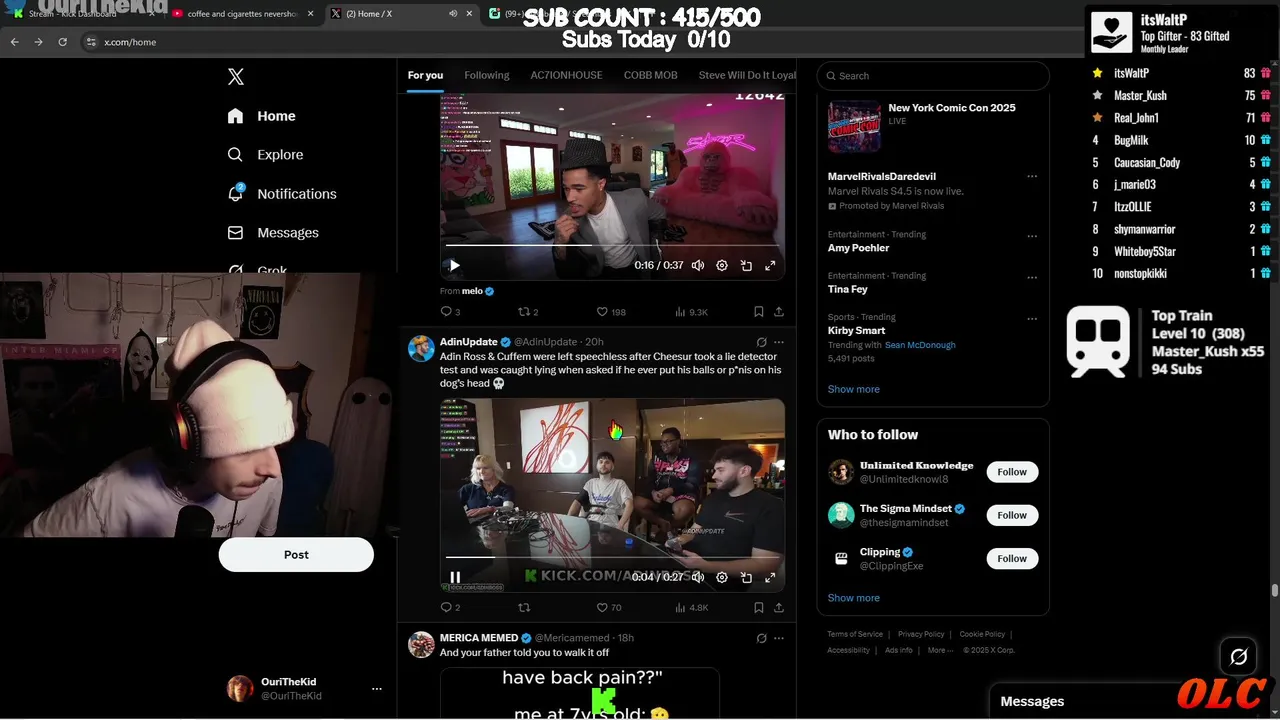
Task: Reply to melo post with 3 comments
Action: pos(450,312)
